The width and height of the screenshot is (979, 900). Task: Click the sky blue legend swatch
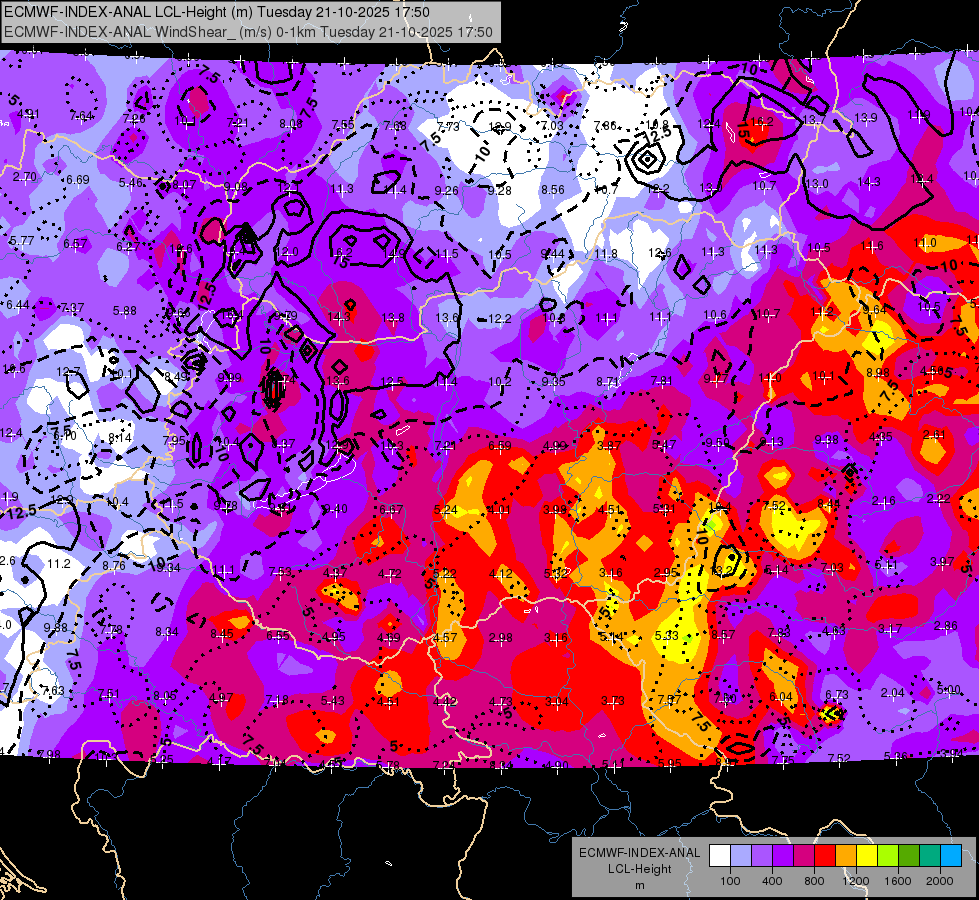tap(952, 856)
